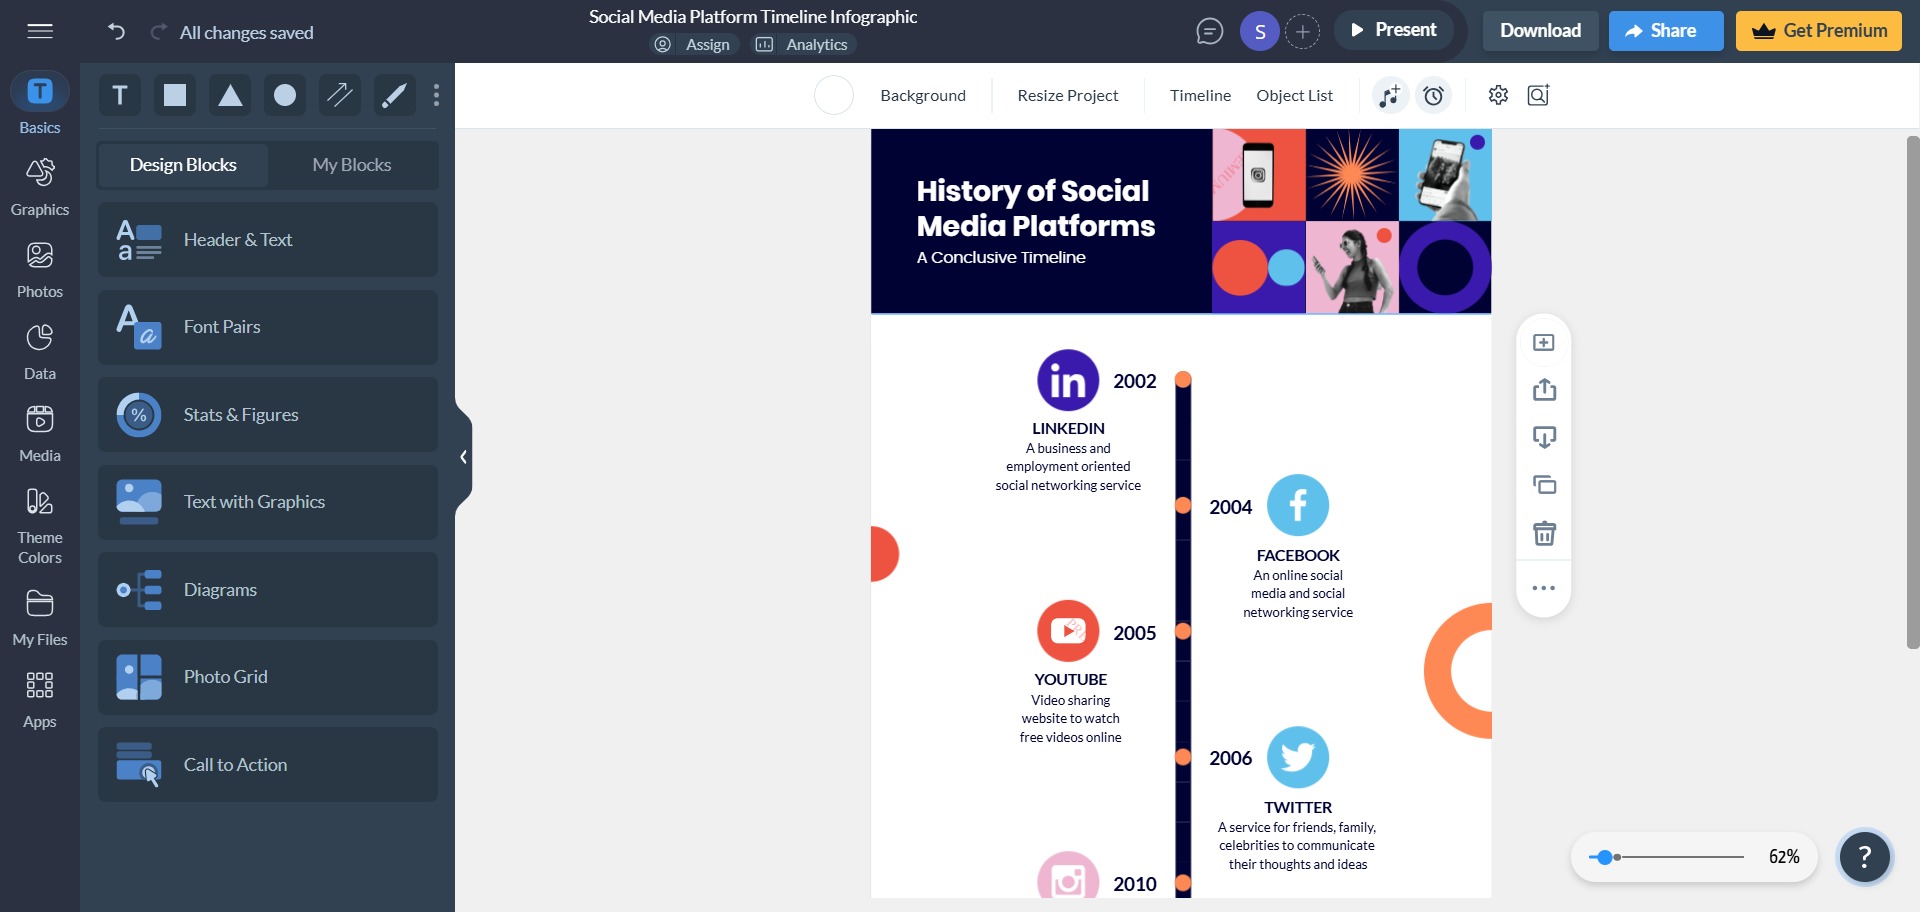
Task: Duplicate the current slide
Action: [1544, 485]
